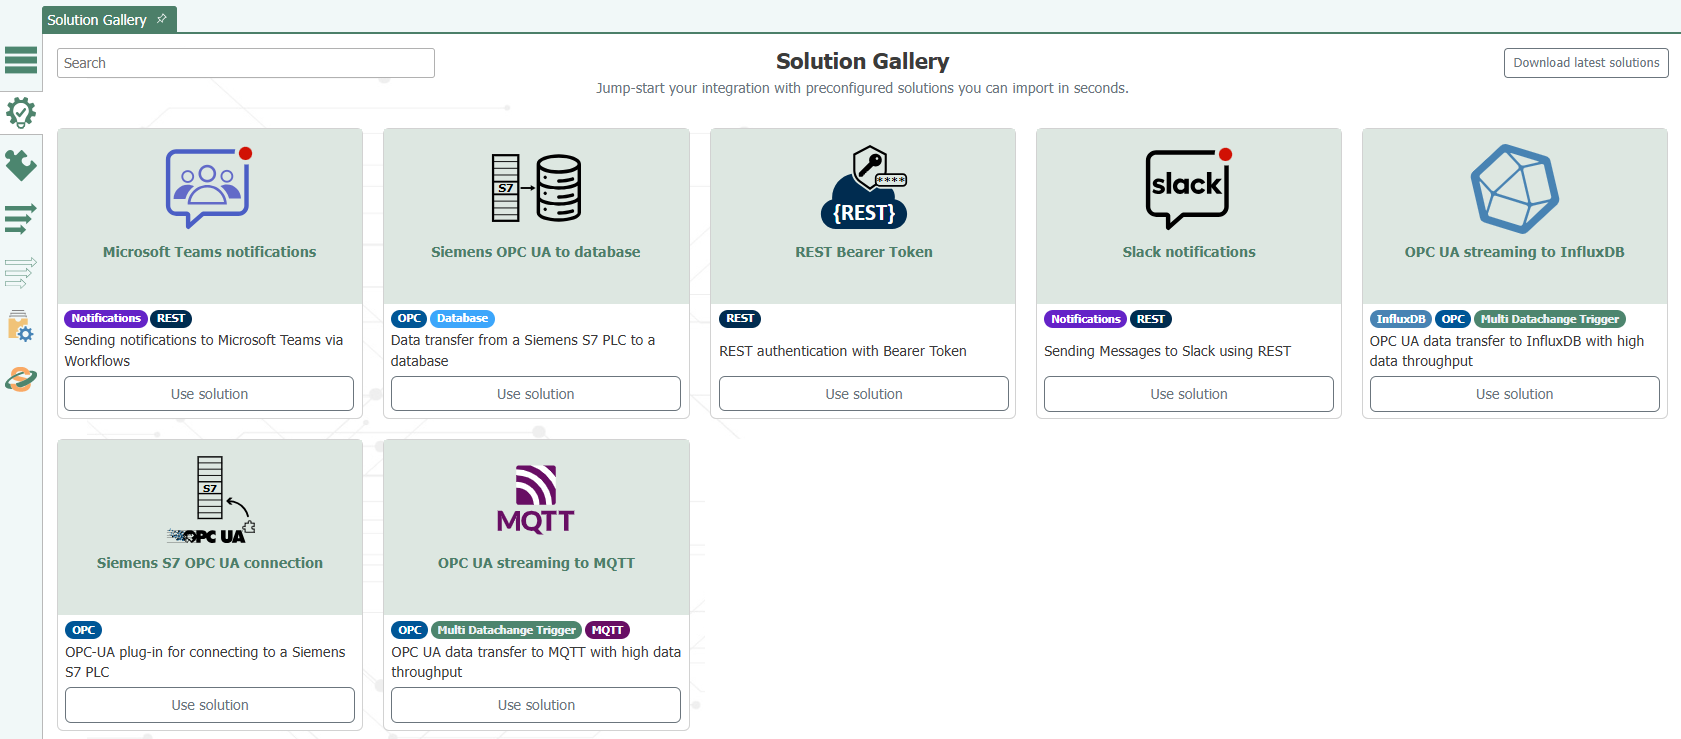Click the Slack logo thumbnail
The width and height of the screenshot is (1681, 739).
coord(1188,188)
